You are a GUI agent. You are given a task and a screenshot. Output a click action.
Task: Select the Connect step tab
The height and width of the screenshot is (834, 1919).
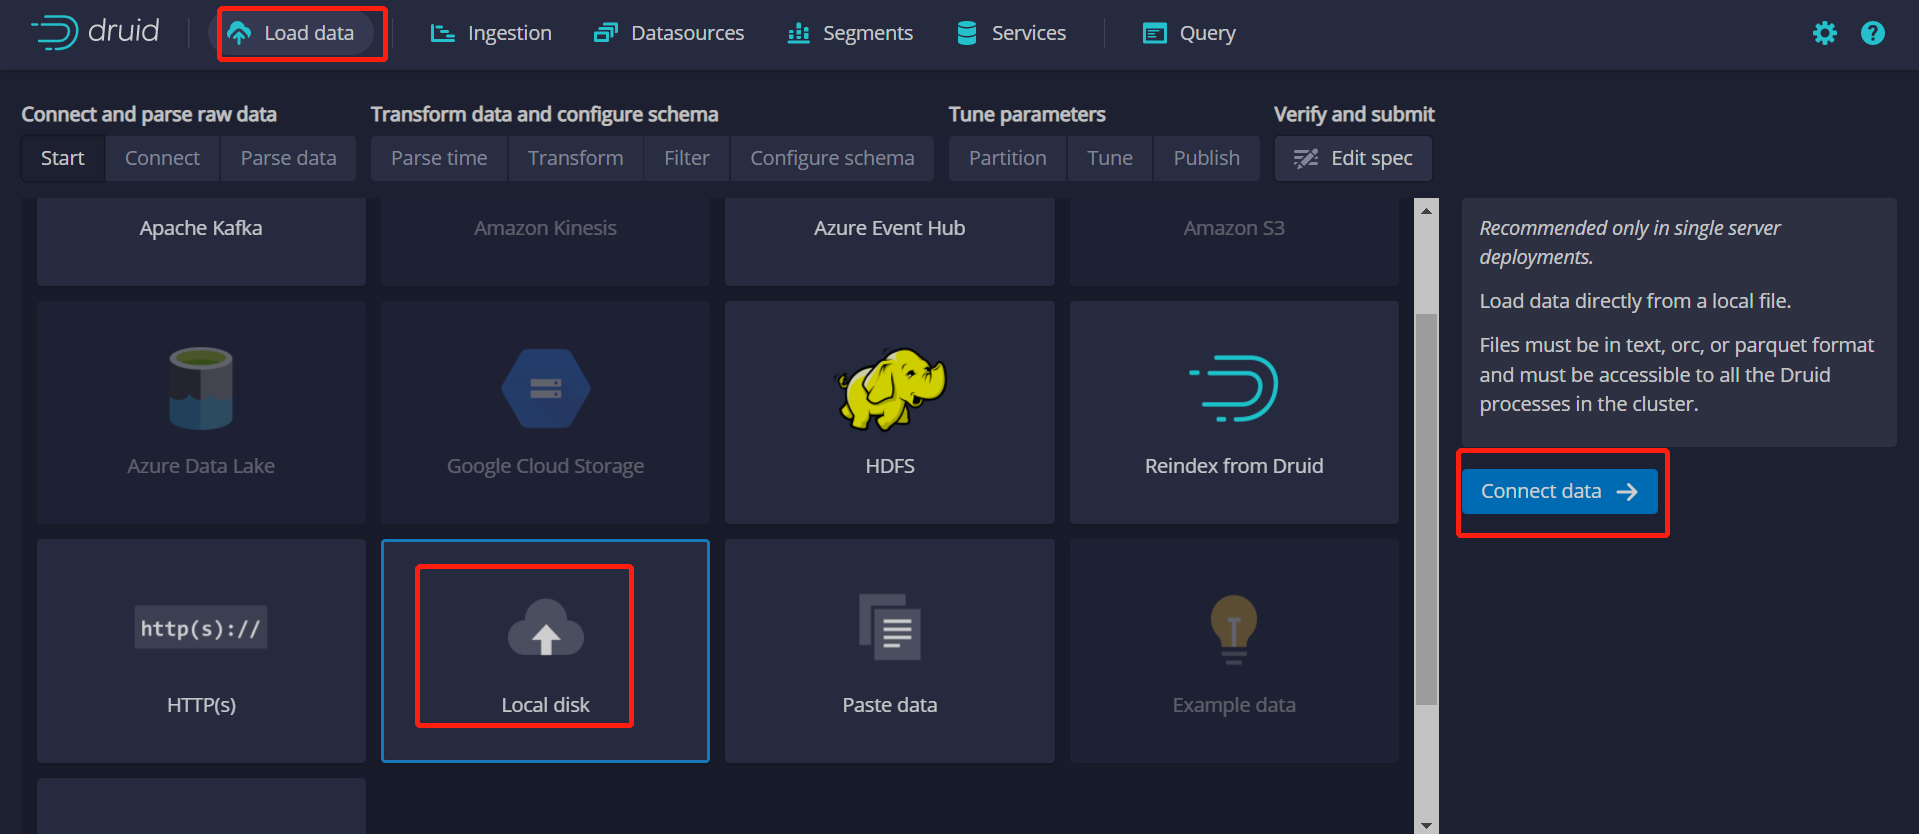point(162,158)
